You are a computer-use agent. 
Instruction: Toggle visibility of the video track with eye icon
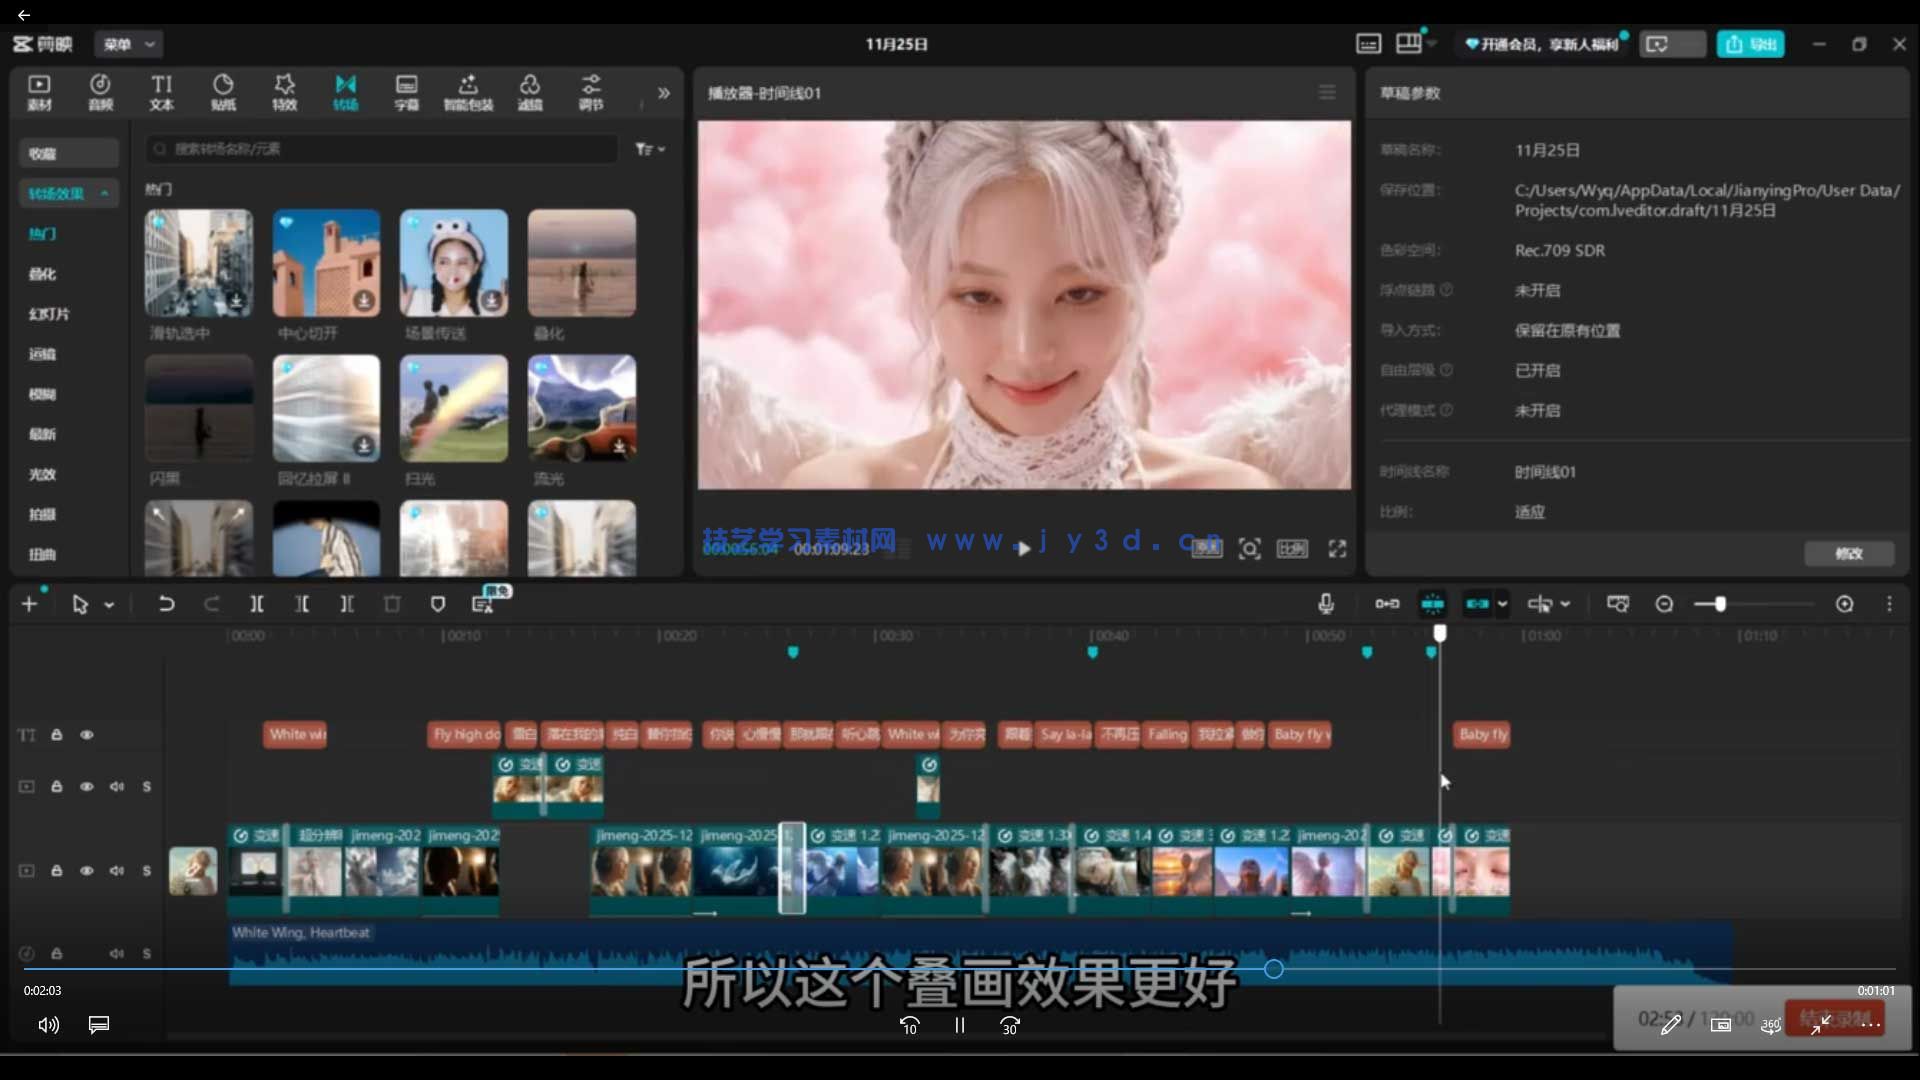tap(87, 870)
